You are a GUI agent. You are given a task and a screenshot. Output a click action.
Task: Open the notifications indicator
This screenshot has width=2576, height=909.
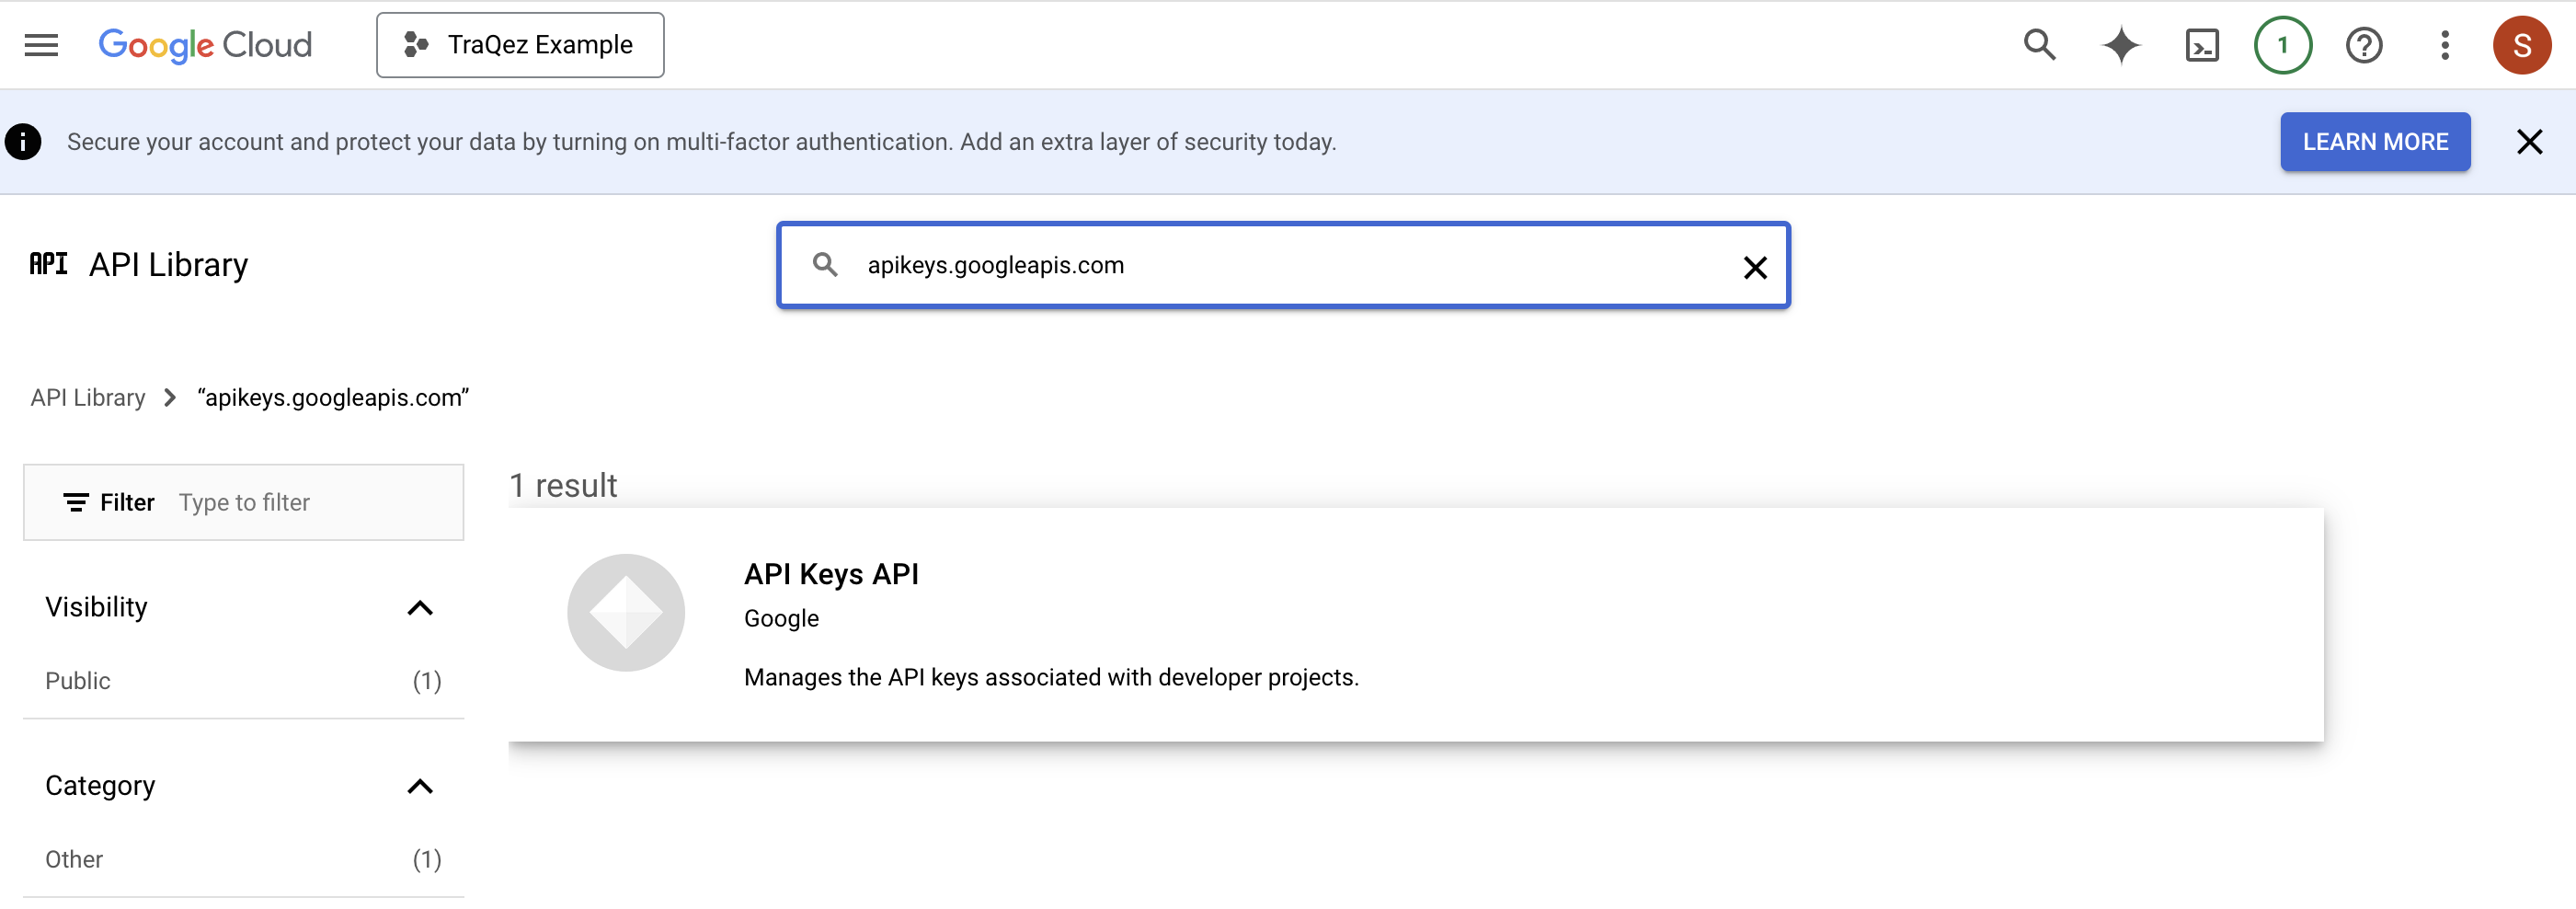pos(2282,44)
